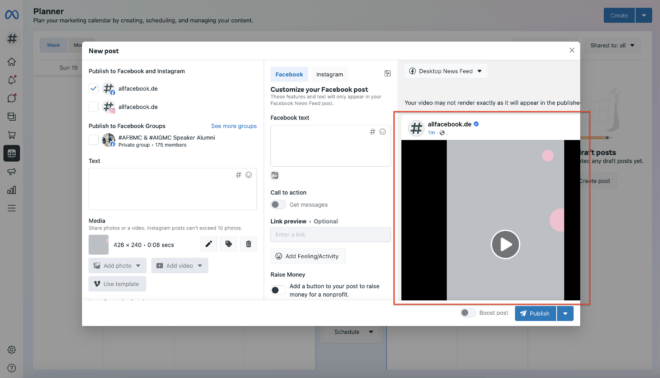
Task: Open Commerce cart icon in sidebar
Action: [12, 135]
